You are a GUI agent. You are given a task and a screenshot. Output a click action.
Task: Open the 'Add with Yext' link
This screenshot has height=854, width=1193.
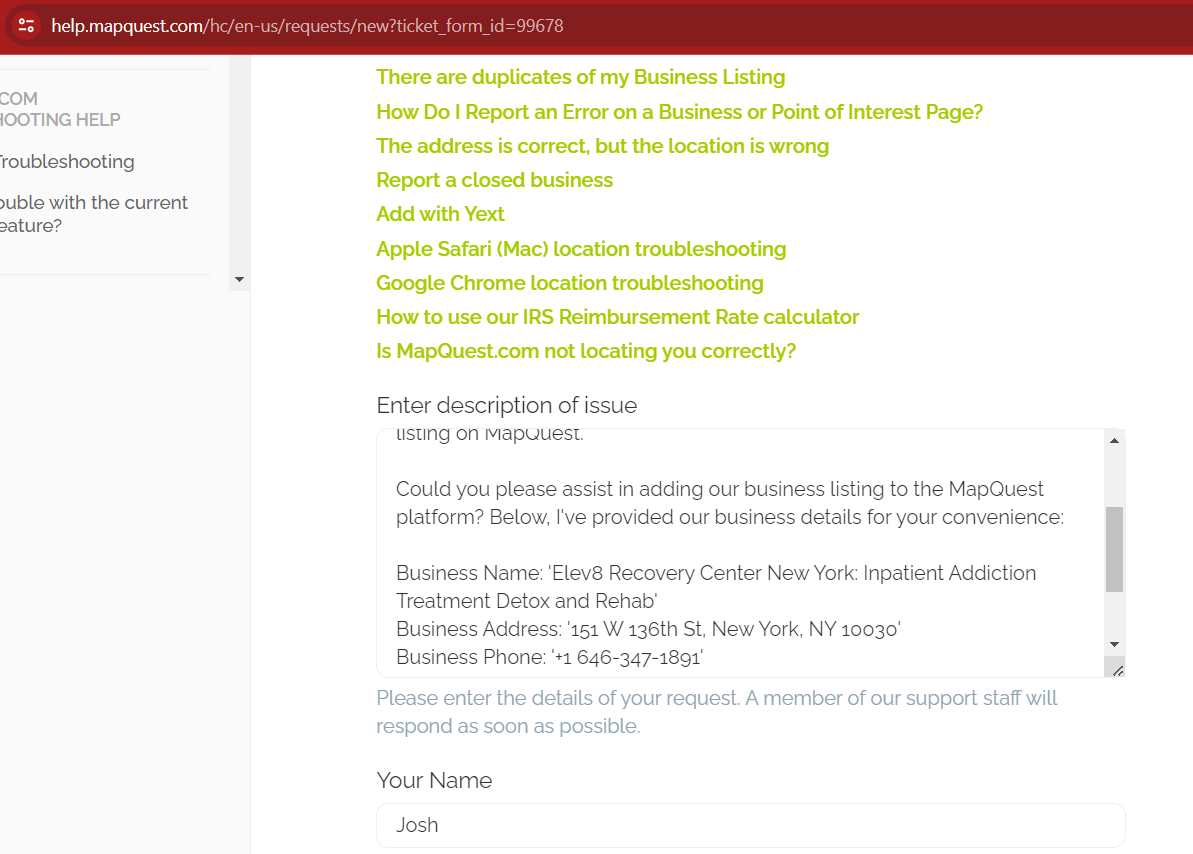441,214
